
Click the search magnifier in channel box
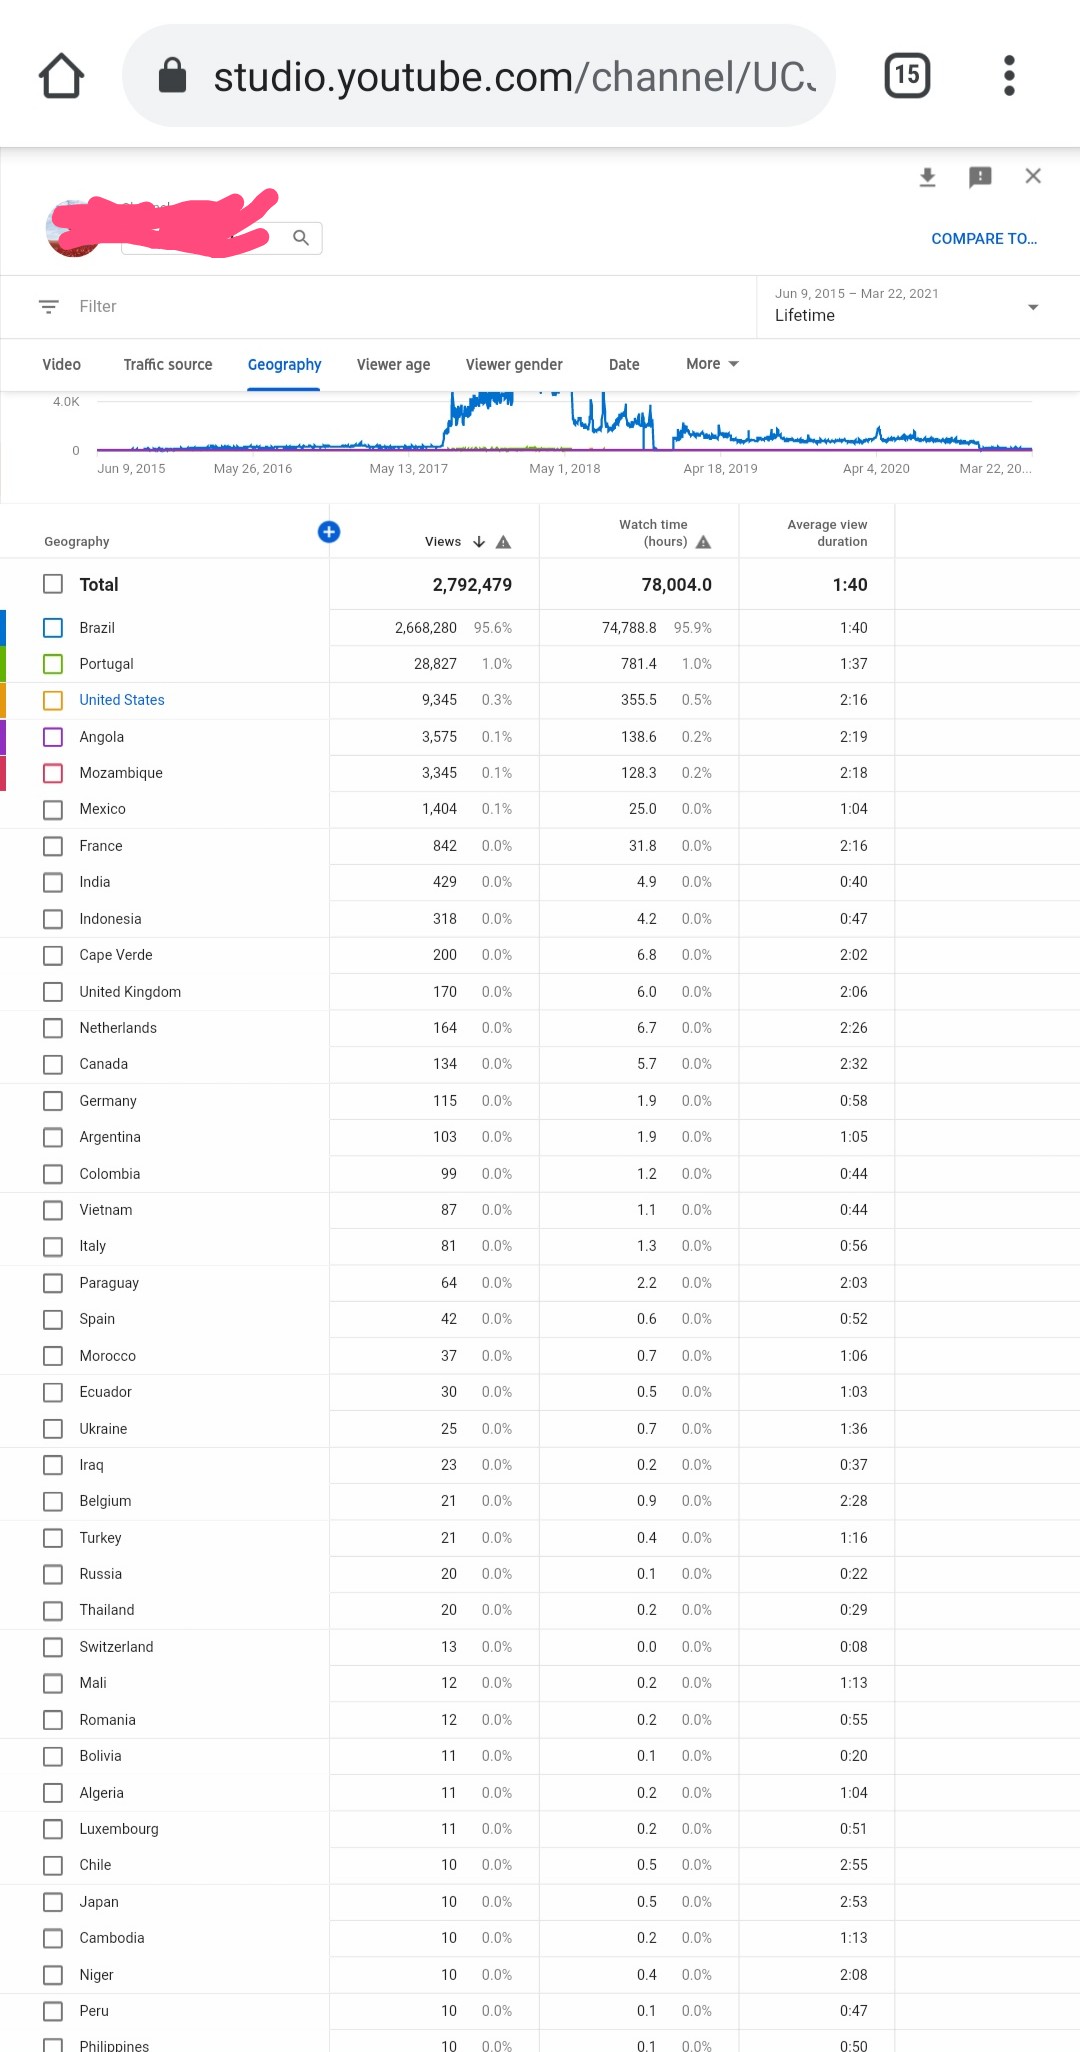click(301, 238)
